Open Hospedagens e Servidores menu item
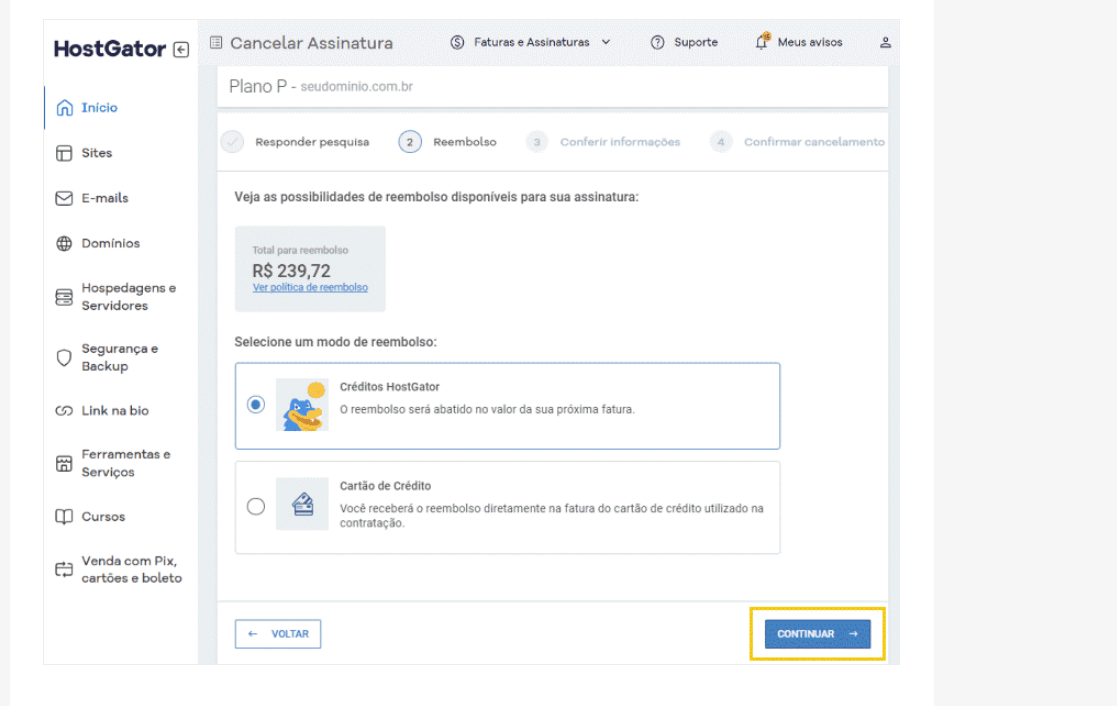 (x=129, y=297)
